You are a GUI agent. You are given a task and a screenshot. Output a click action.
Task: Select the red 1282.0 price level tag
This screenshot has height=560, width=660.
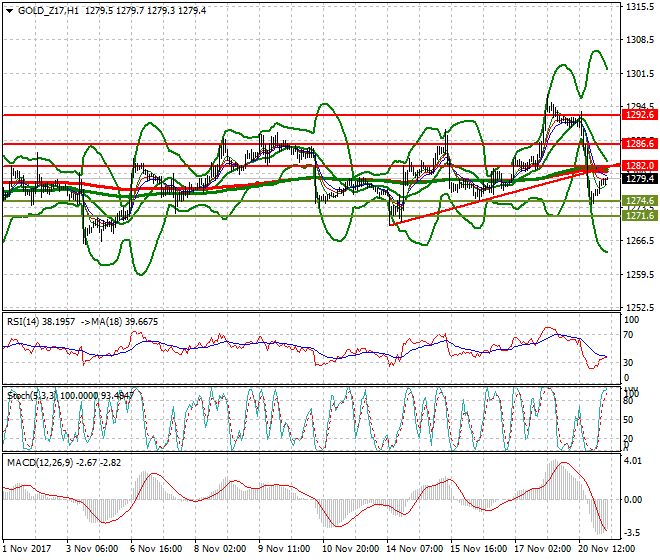point(638,165)
